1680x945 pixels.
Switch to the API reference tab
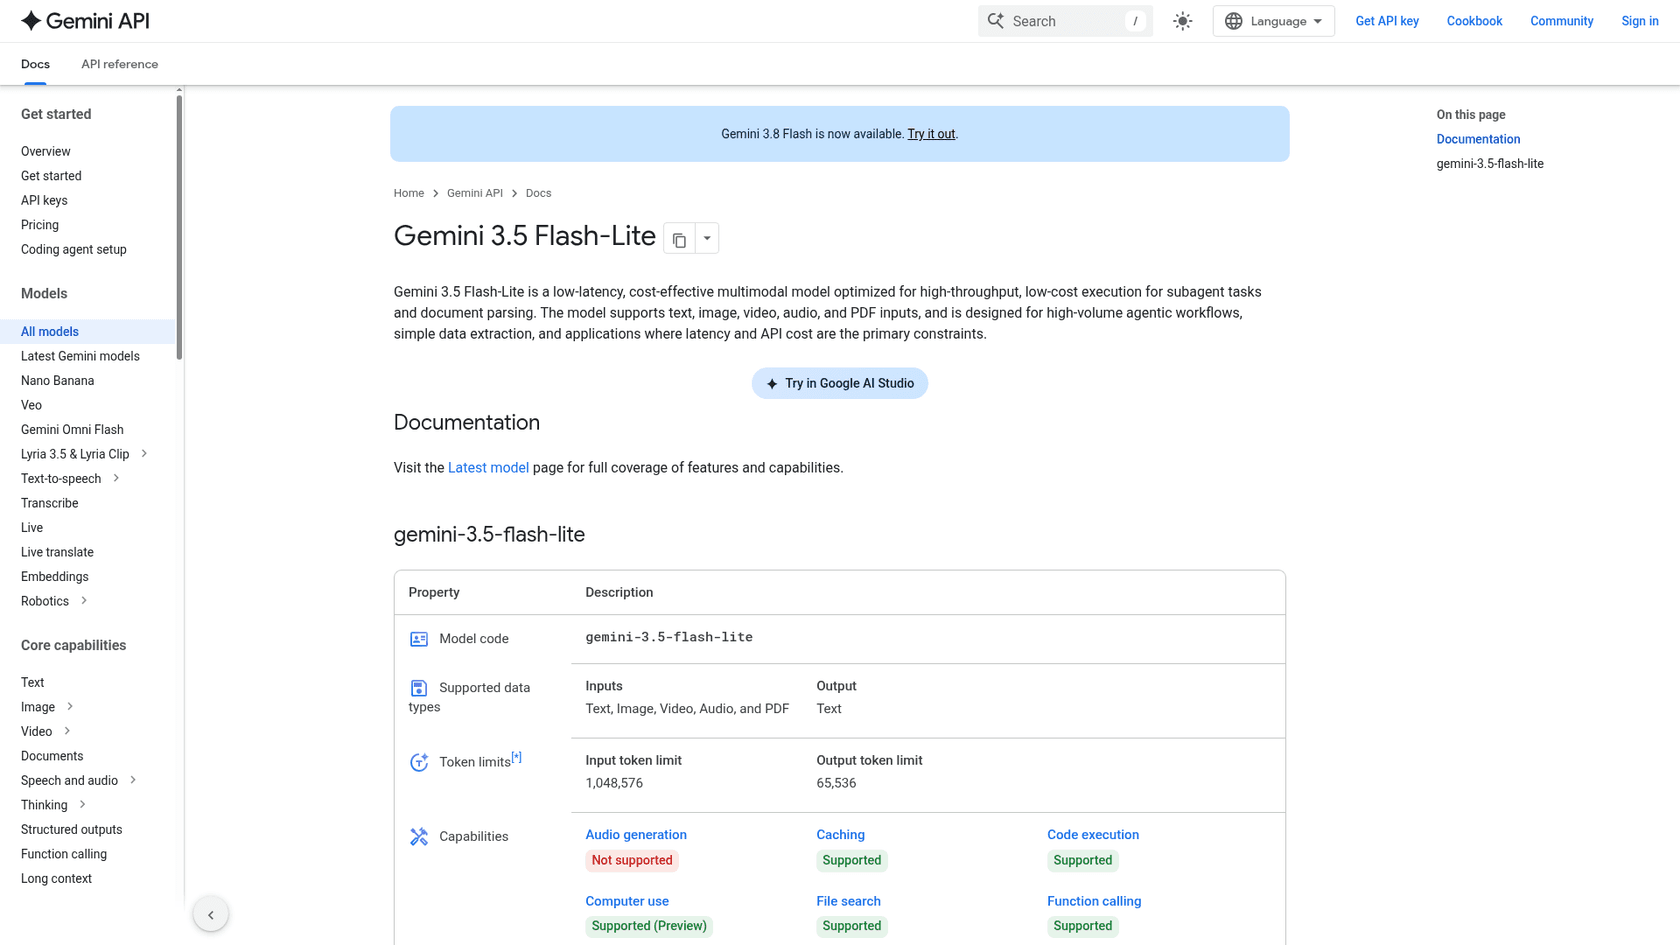(x=119, y=64)
